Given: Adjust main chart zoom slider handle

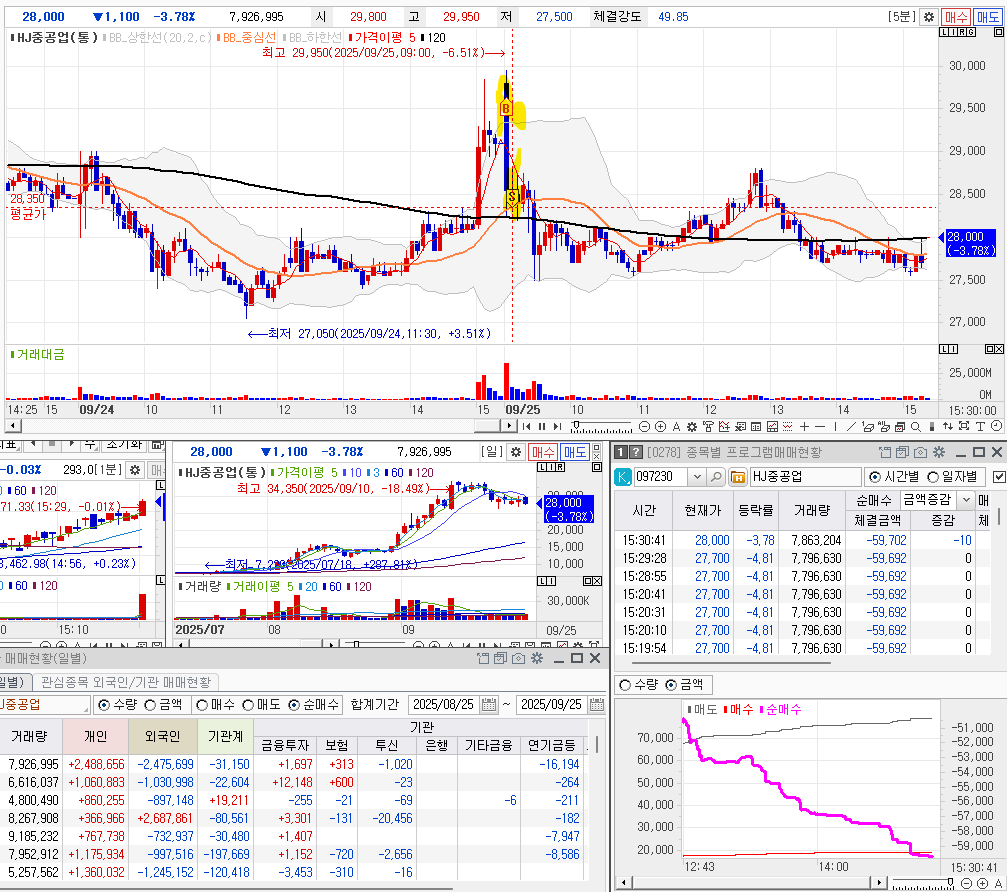Looking at the screenshot, I should 576,425.
